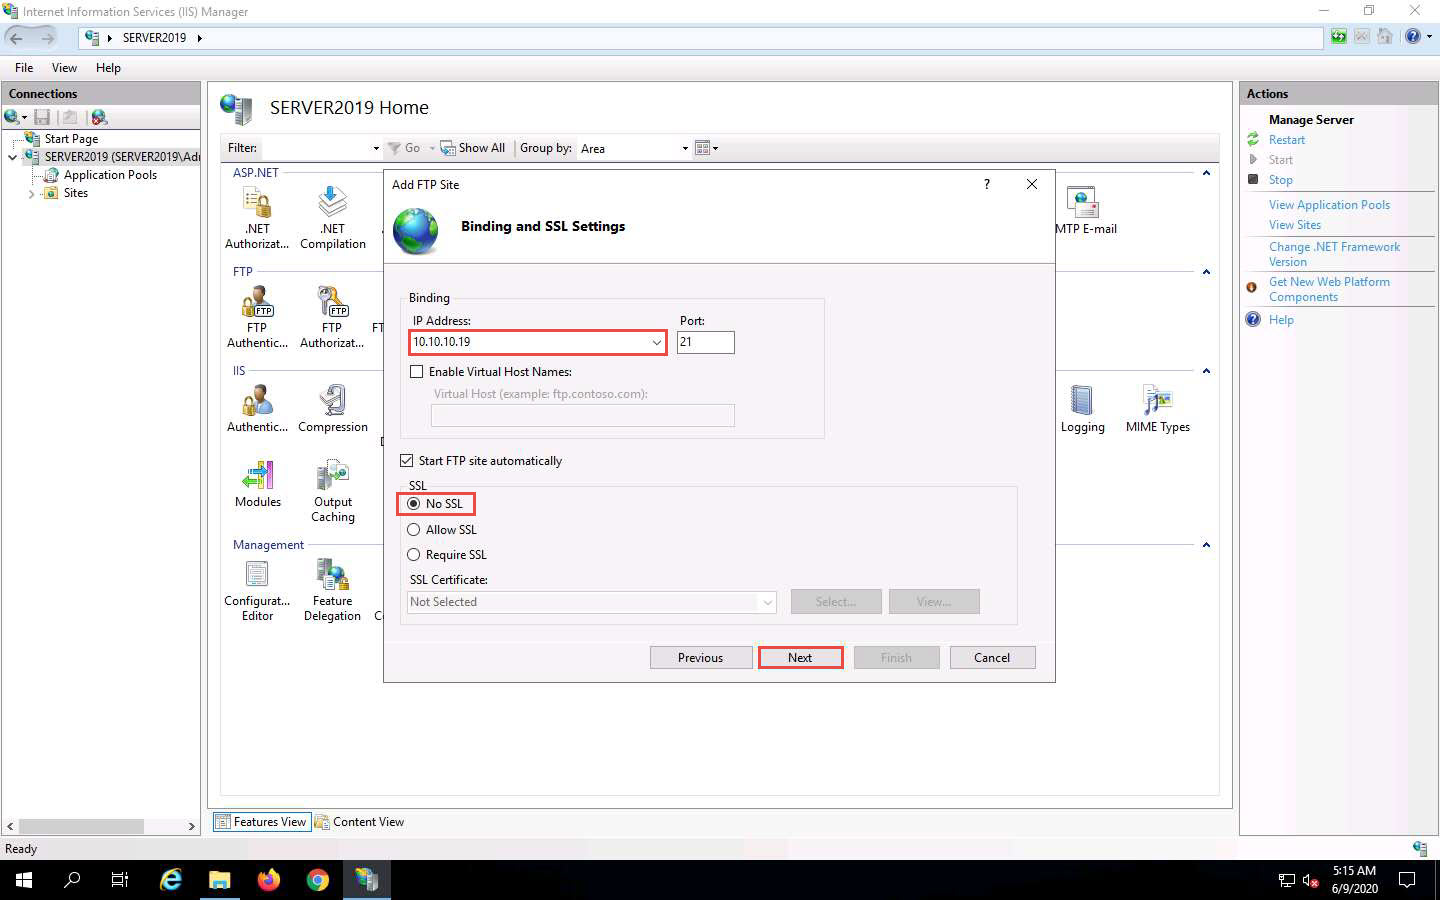Collapse SERVER2019 tree node
The image size is (1440, 900).
pos(12,157)
